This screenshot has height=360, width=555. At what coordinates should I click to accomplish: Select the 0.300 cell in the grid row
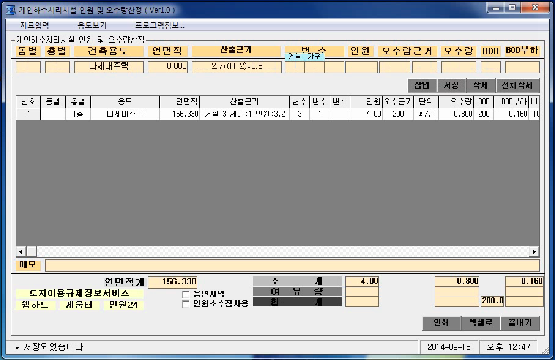456,114
